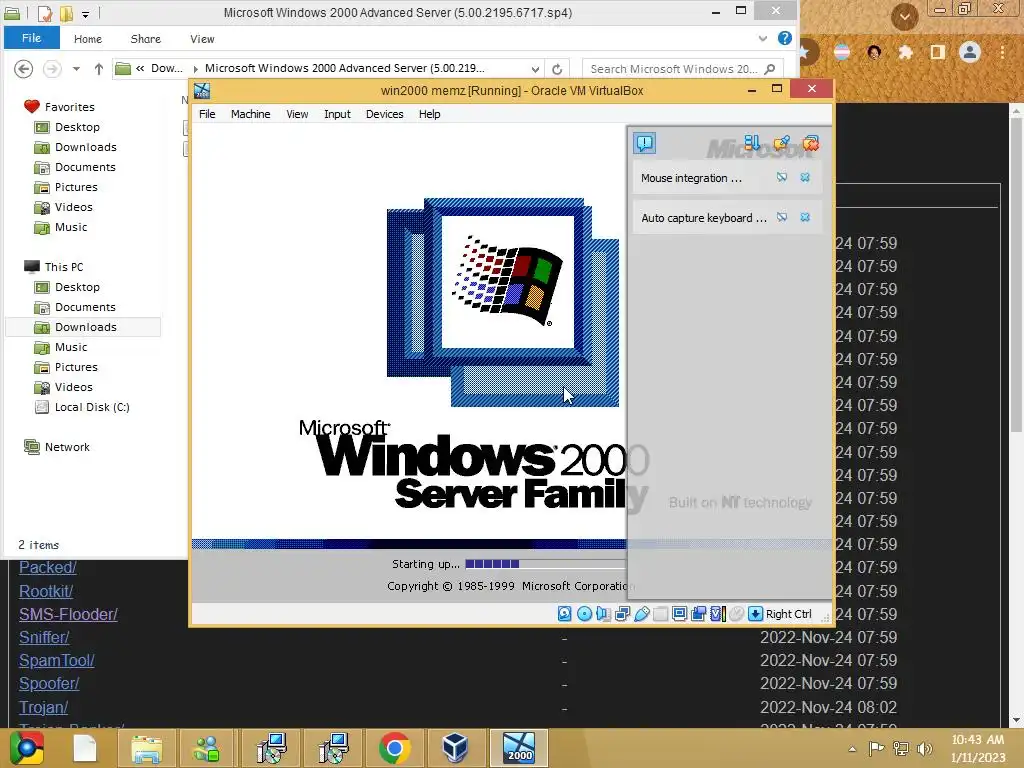Click the Chrome profile avatar icon
Viewport: 1024px width, 768px height.
pos(970,52)
